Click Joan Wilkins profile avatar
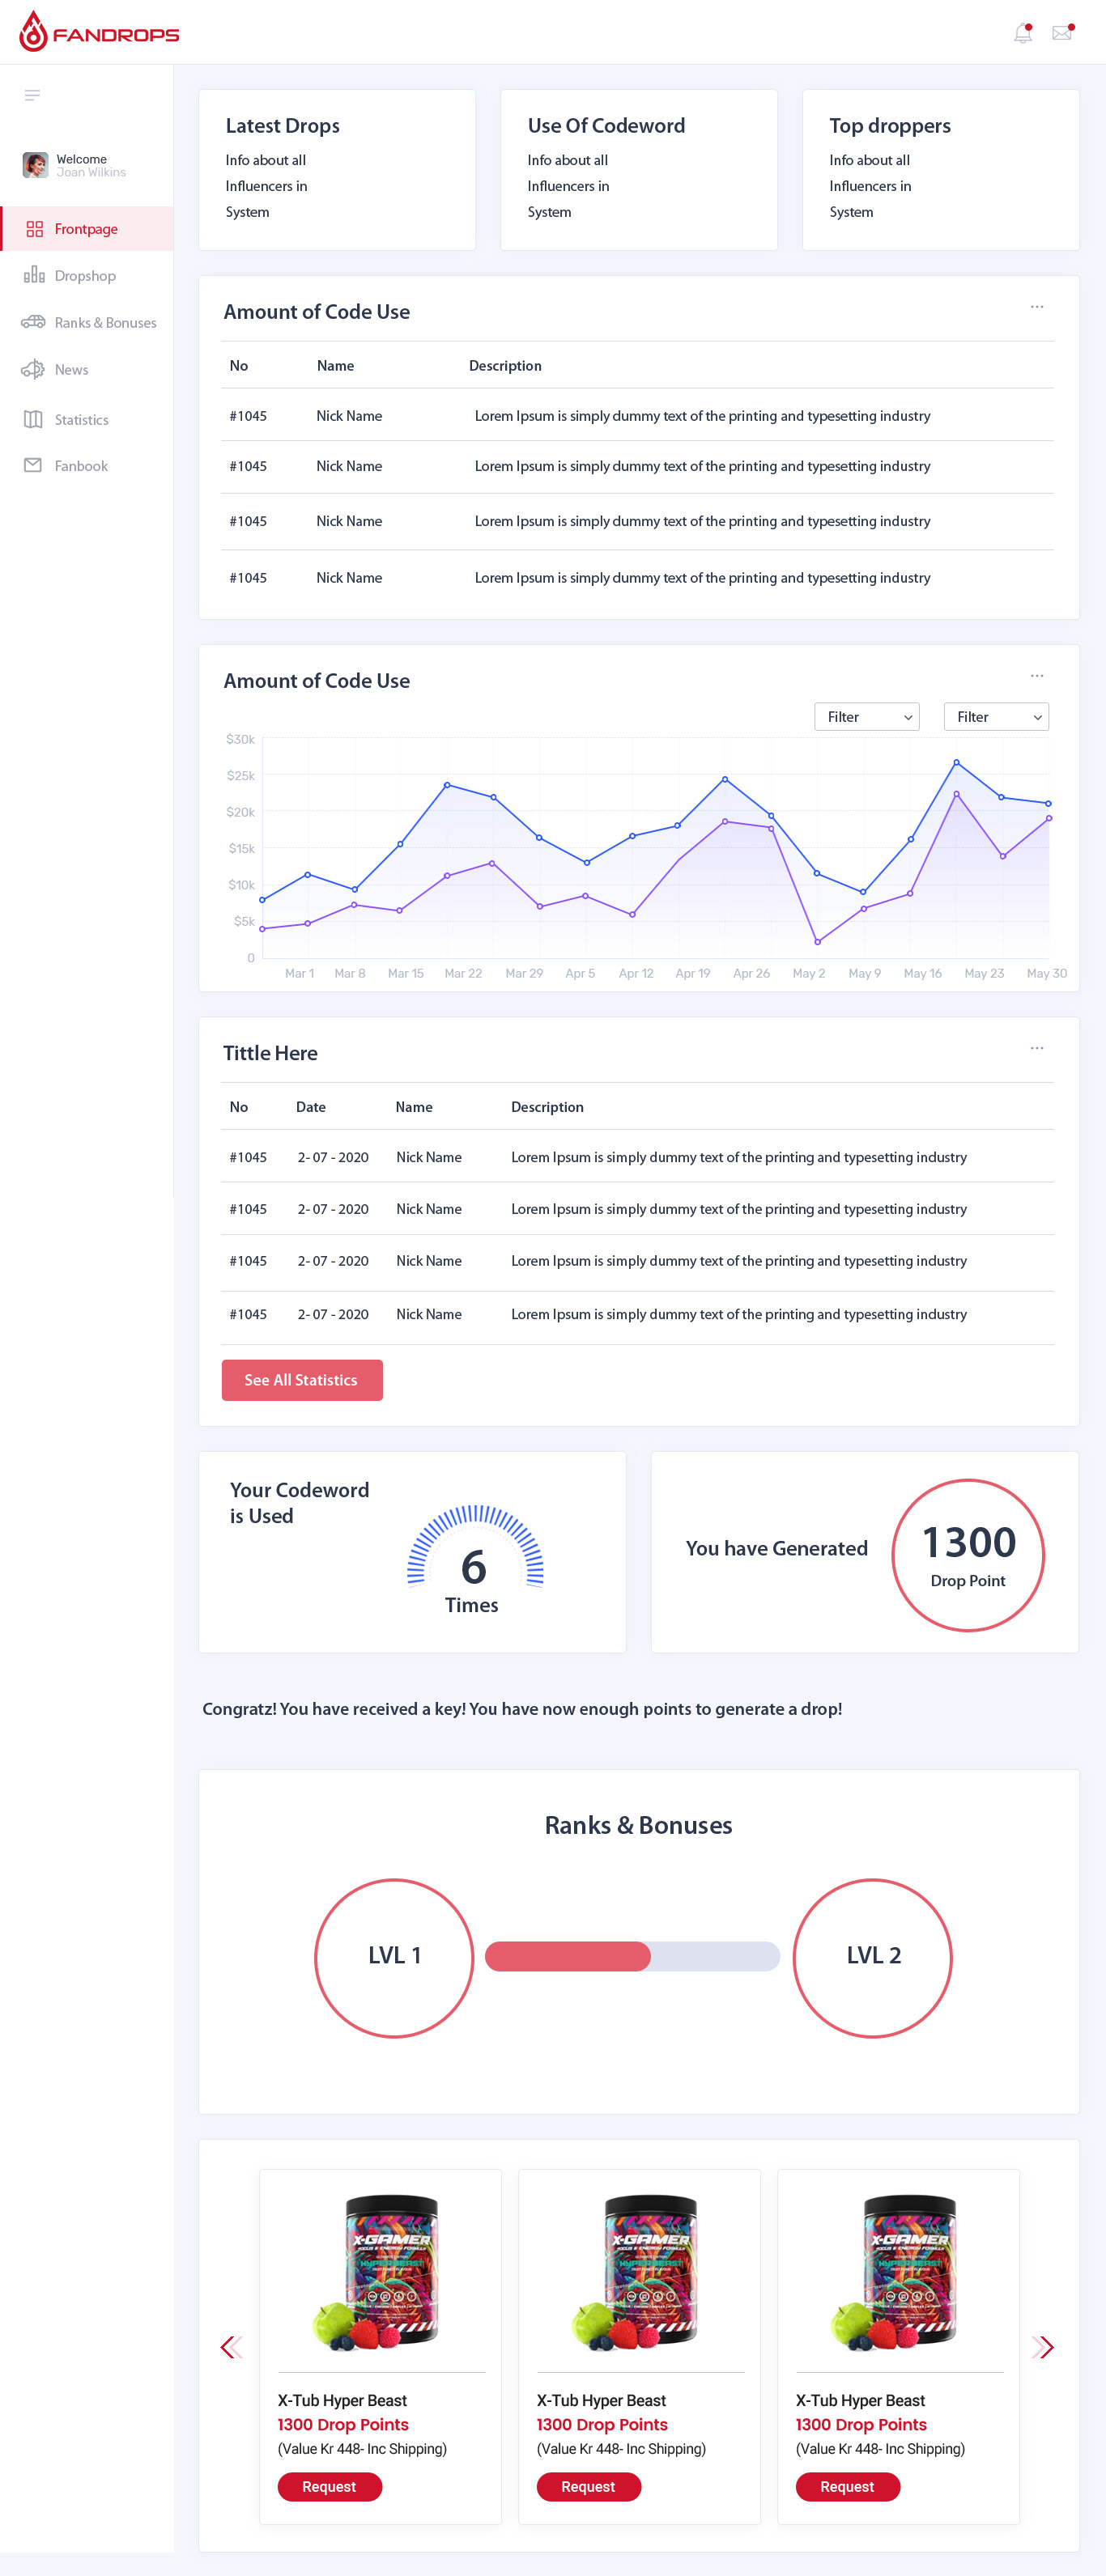 pyautogui.click(x=35, y=165)
